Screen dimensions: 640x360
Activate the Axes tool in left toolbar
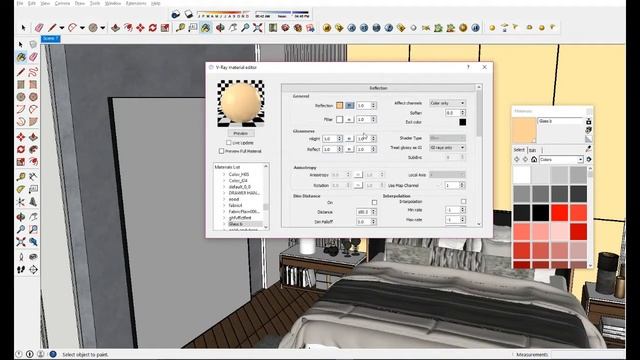click(21, 202)
